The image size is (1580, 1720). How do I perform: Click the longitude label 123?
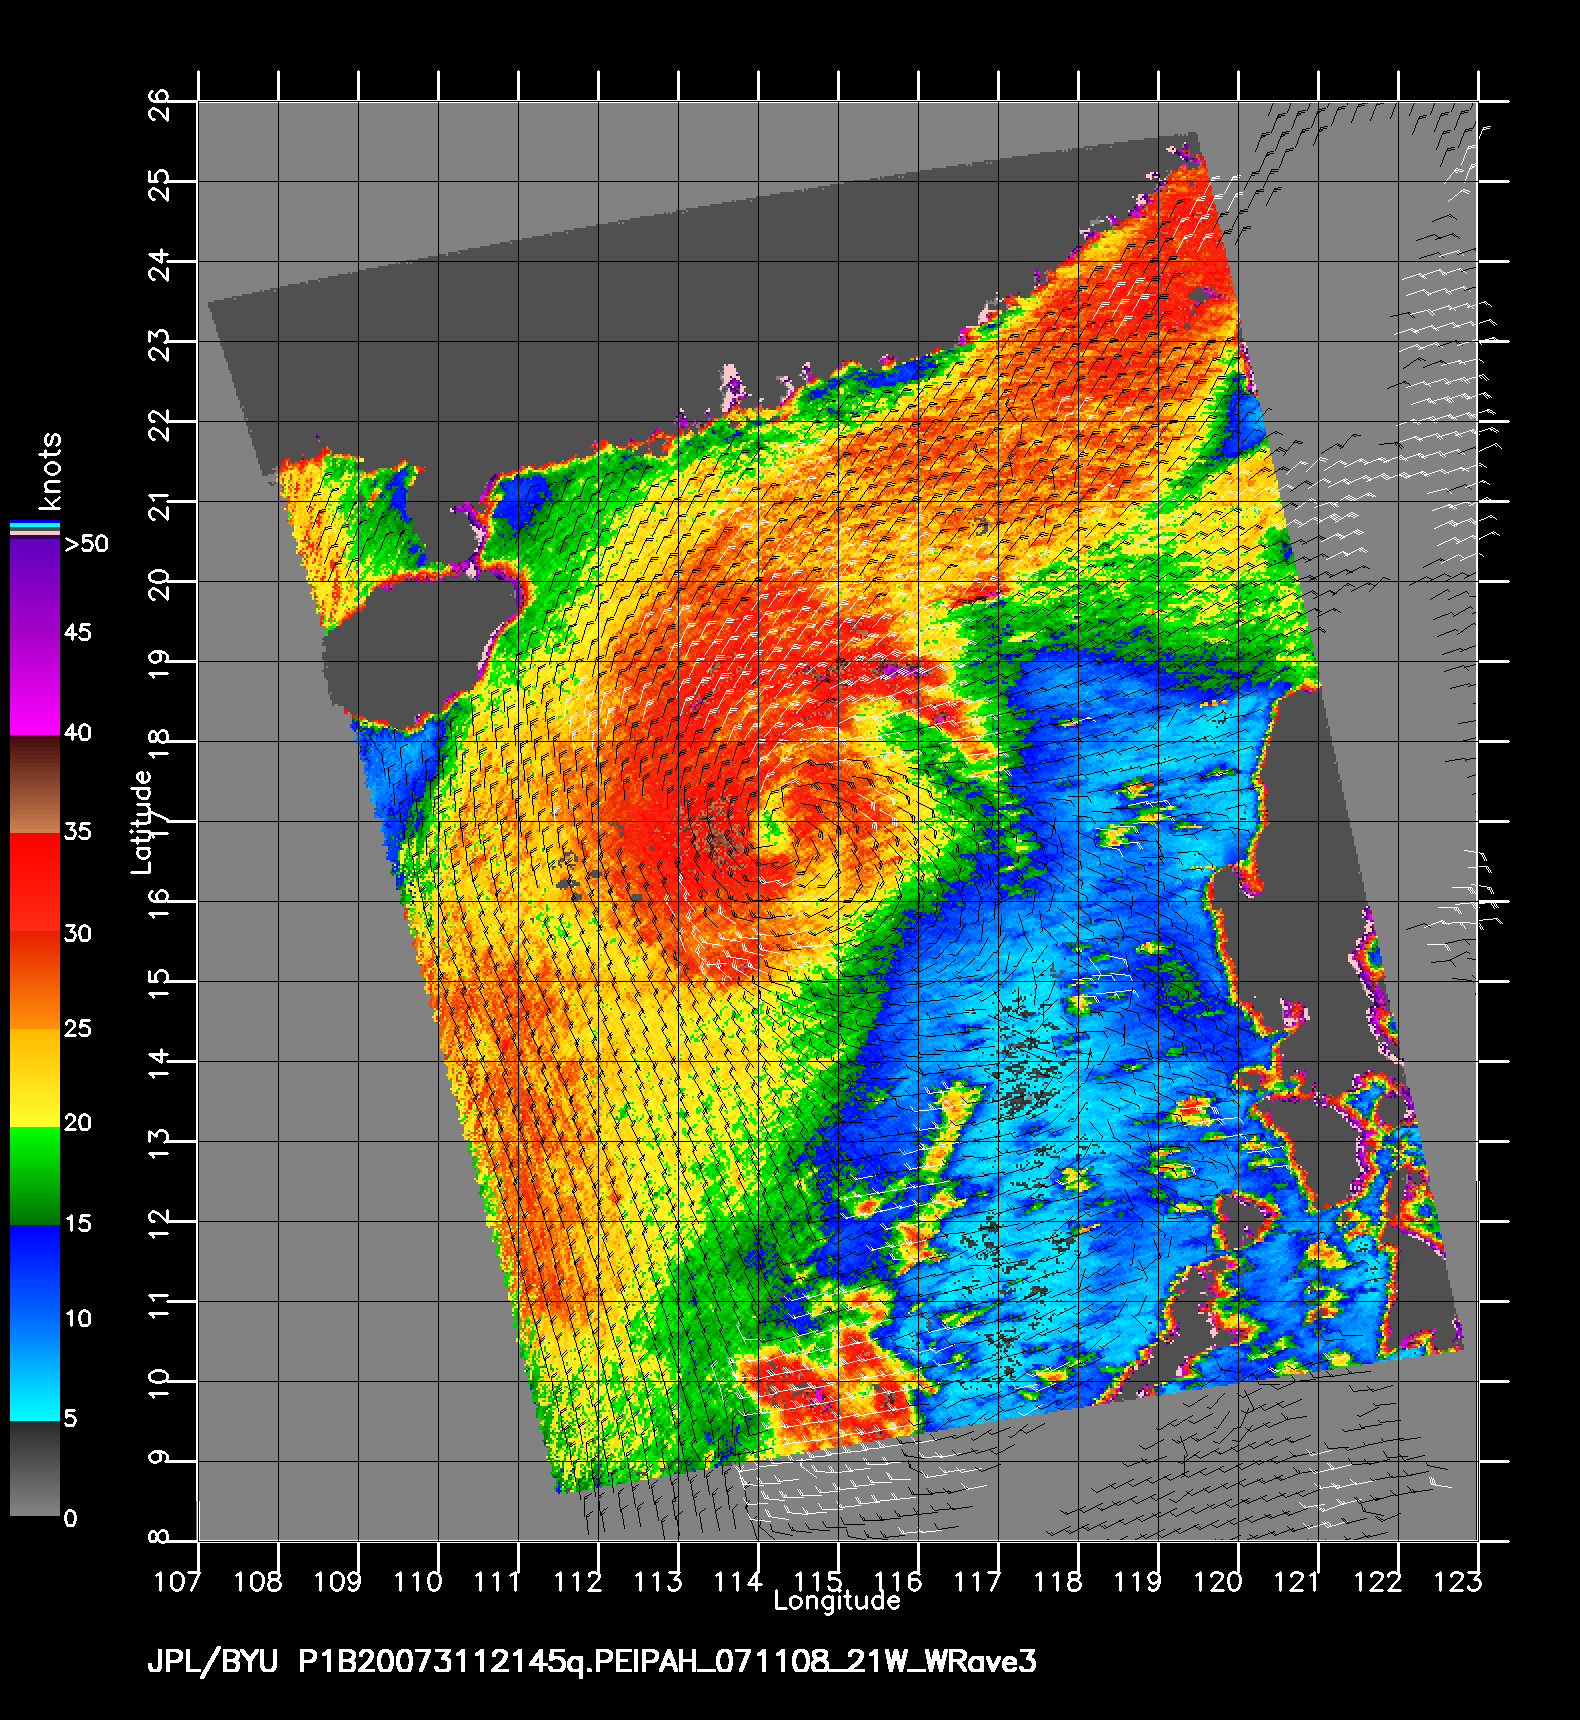(1457, 1582)
